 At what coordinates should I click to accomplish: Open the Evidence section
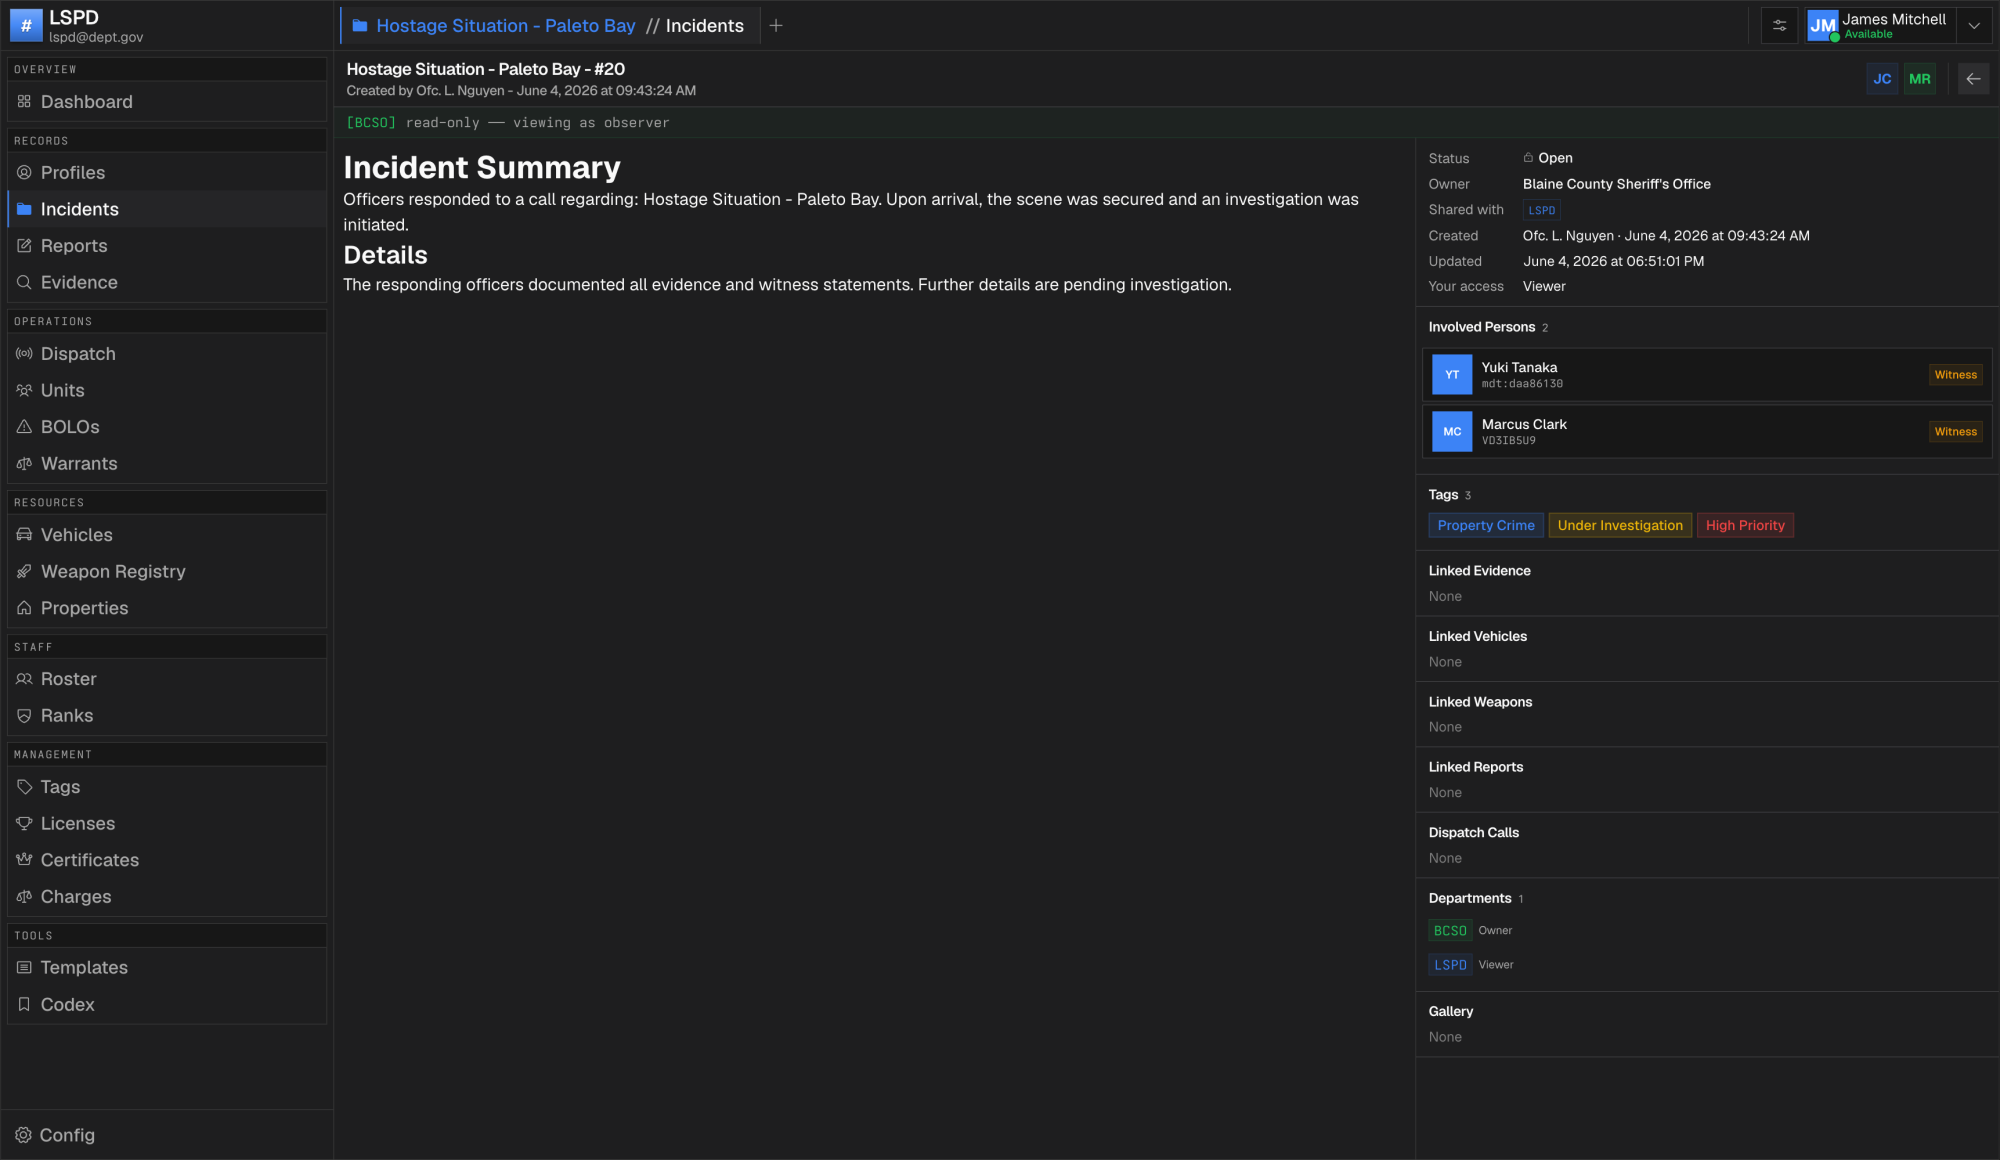[167, 283]
